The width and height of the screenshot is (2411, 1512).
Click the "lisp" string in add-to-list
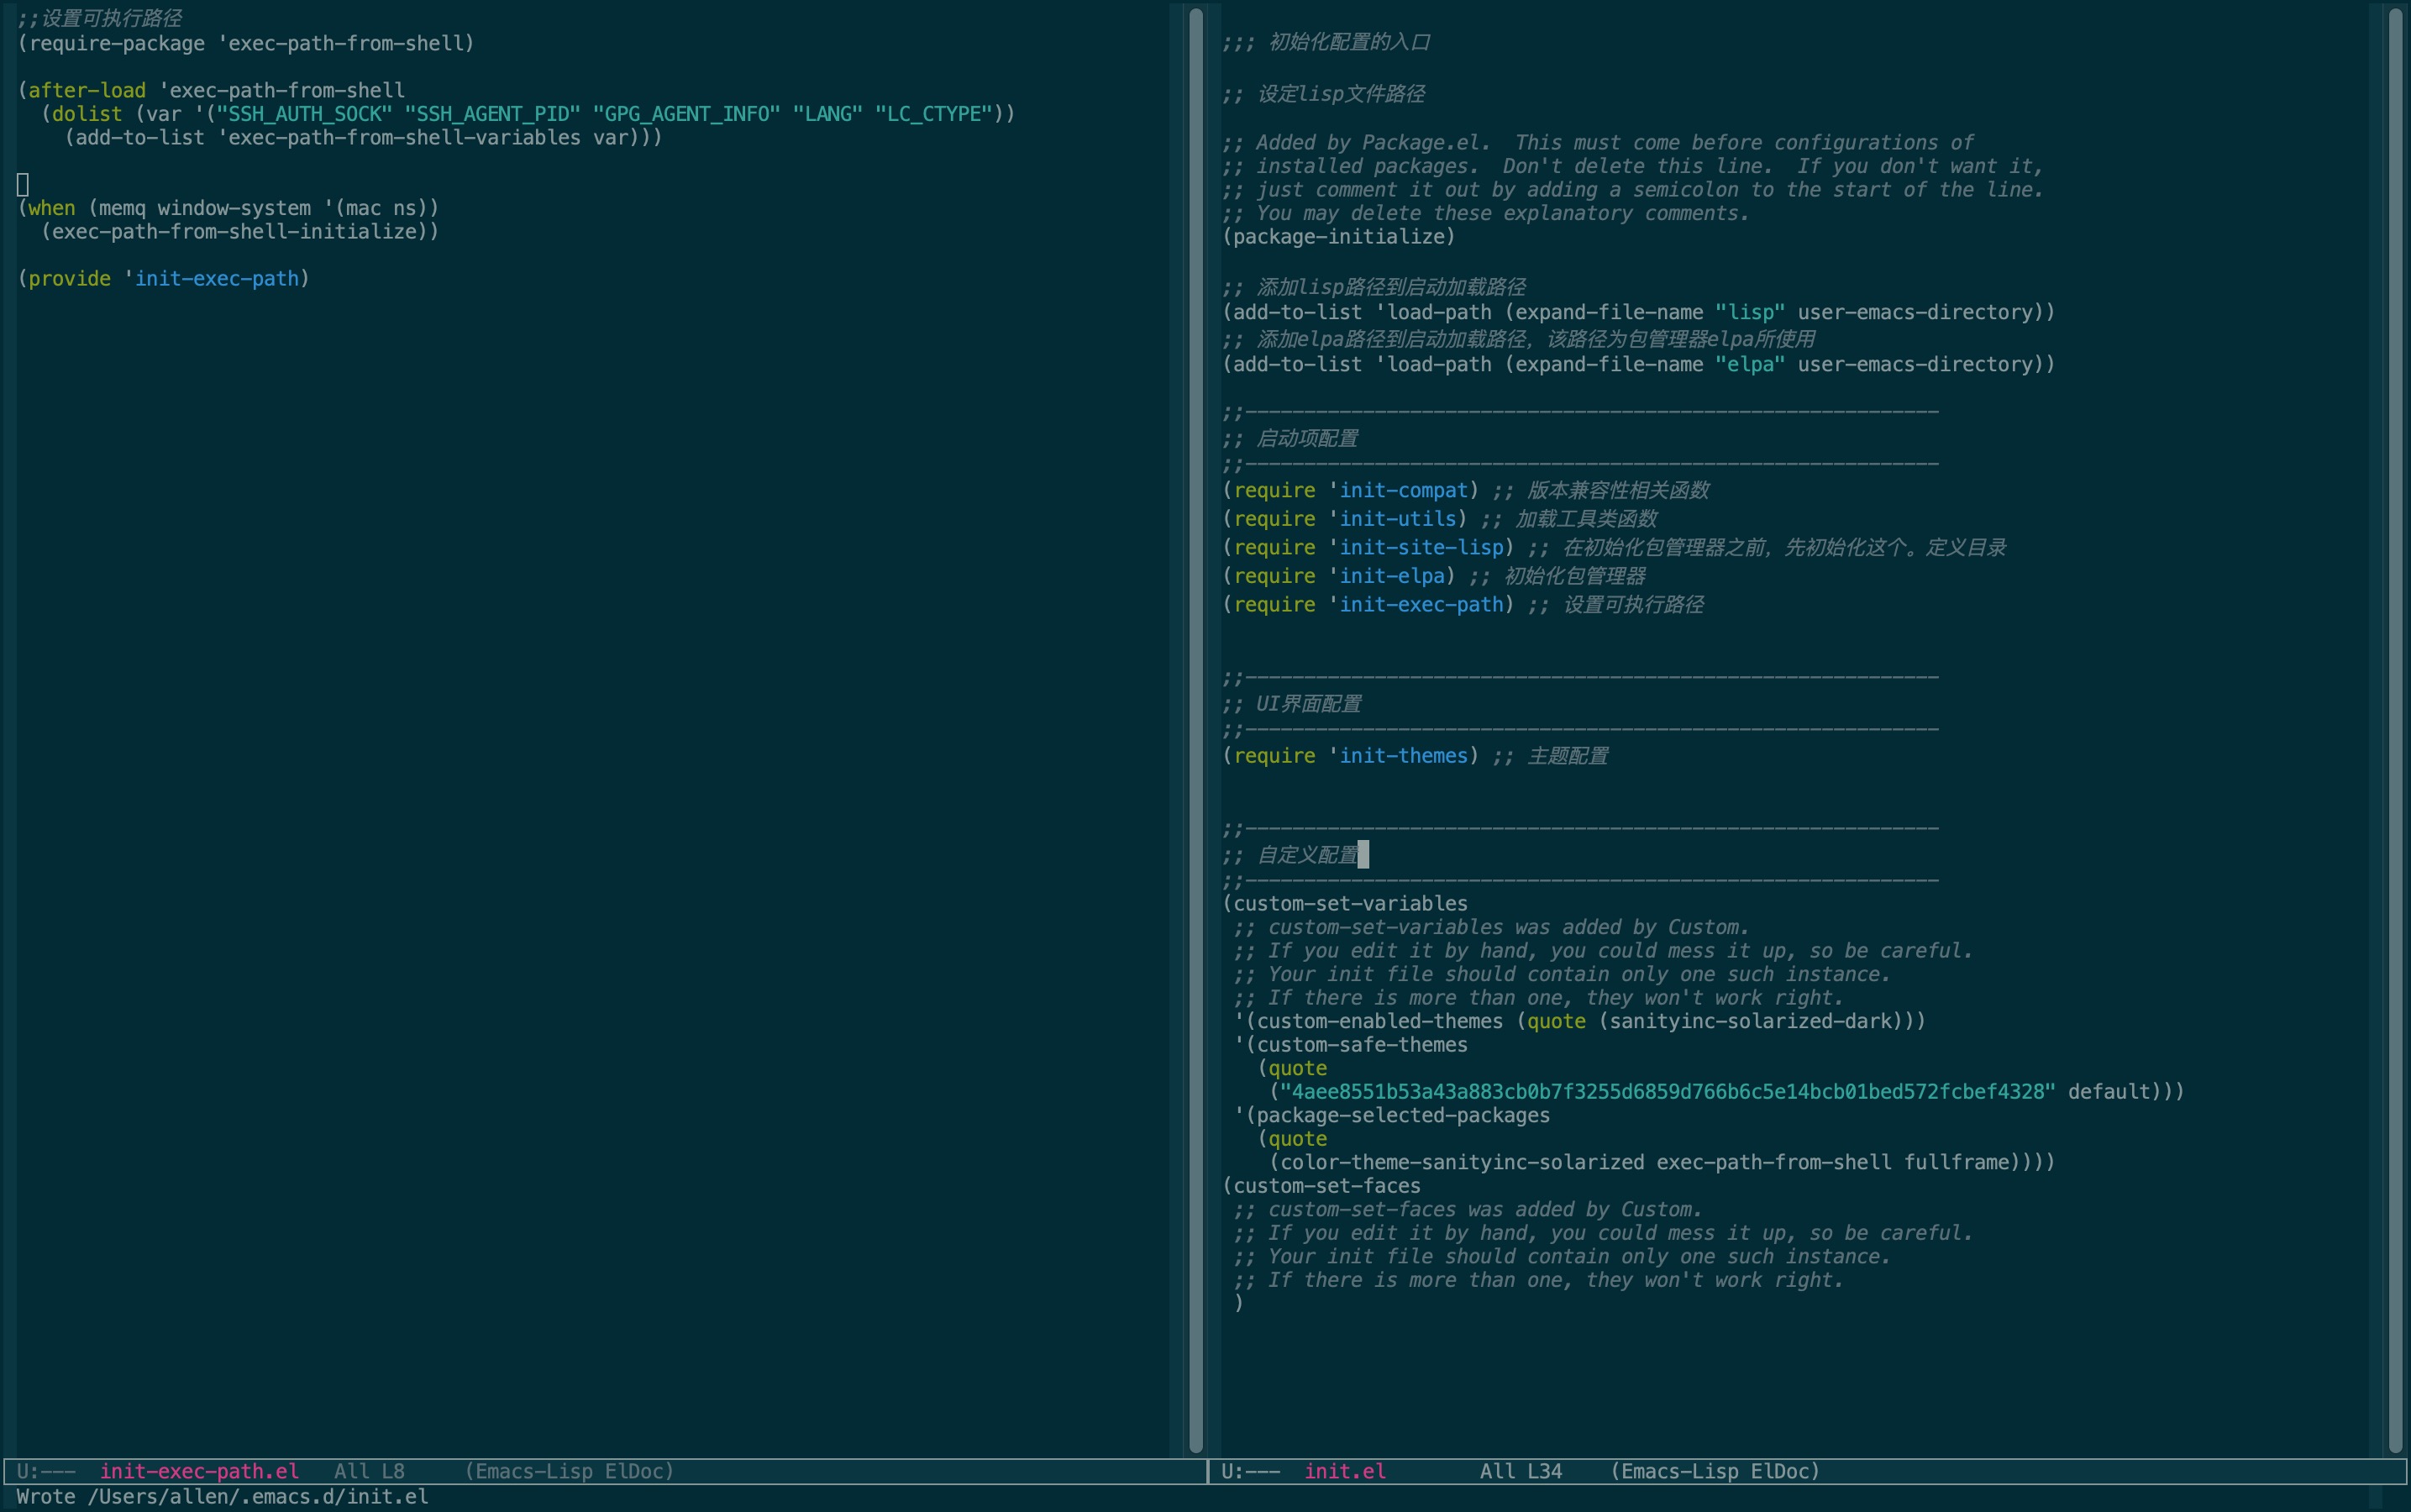tap(1750, 312)
